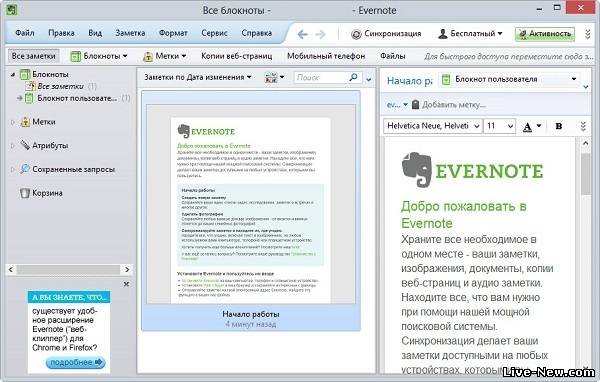600x382 pixels.
Task: Select Все заметки in the tree
Action: (x=60, y=87)
